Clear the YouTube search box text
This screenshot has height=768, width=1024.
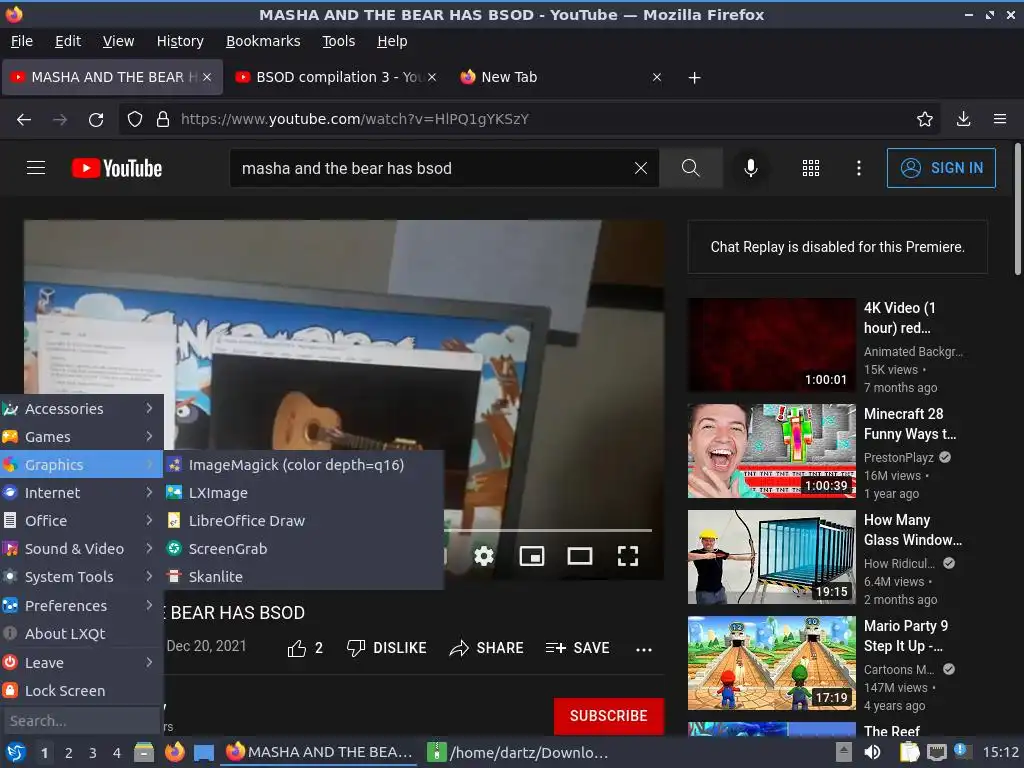[641, 168]
